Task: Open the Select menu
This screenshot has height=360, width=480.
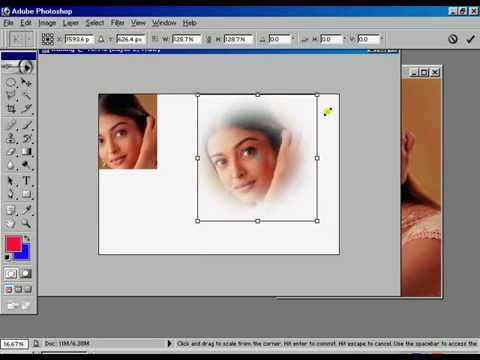Action: (95, 23)
